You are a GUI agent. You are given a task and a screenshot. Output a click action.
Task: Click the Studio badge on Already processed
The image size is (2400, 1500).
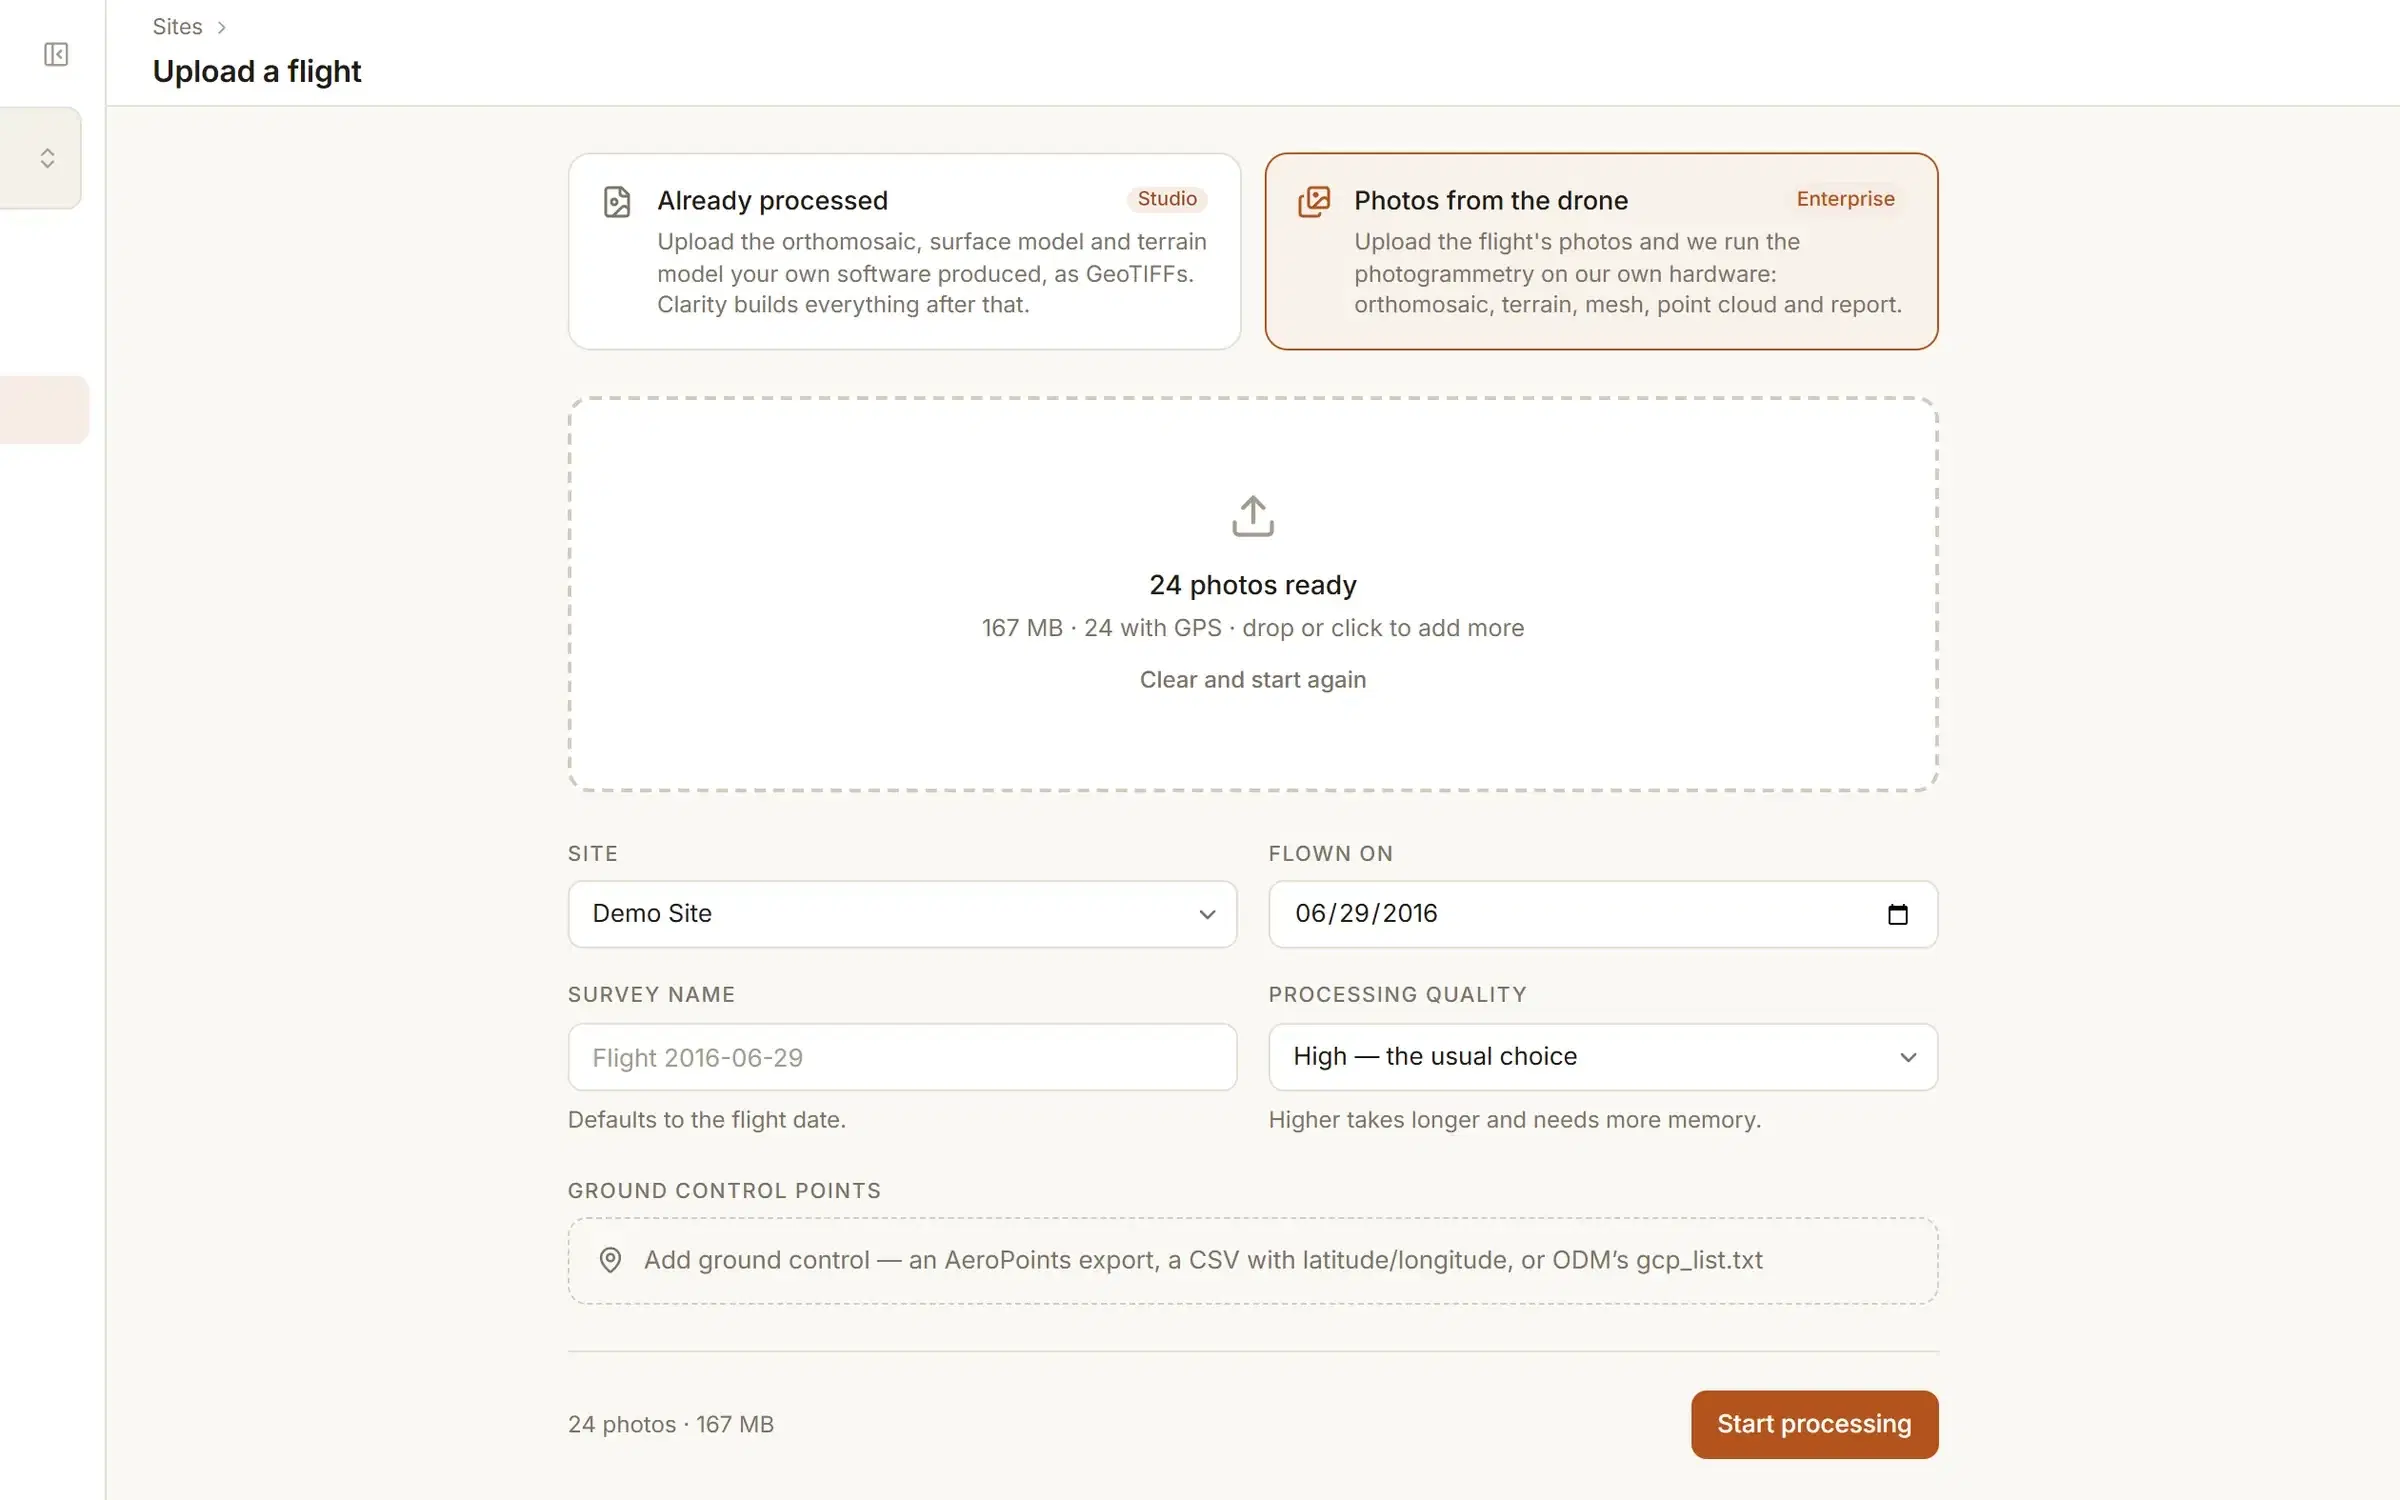tap(1167, 199)
